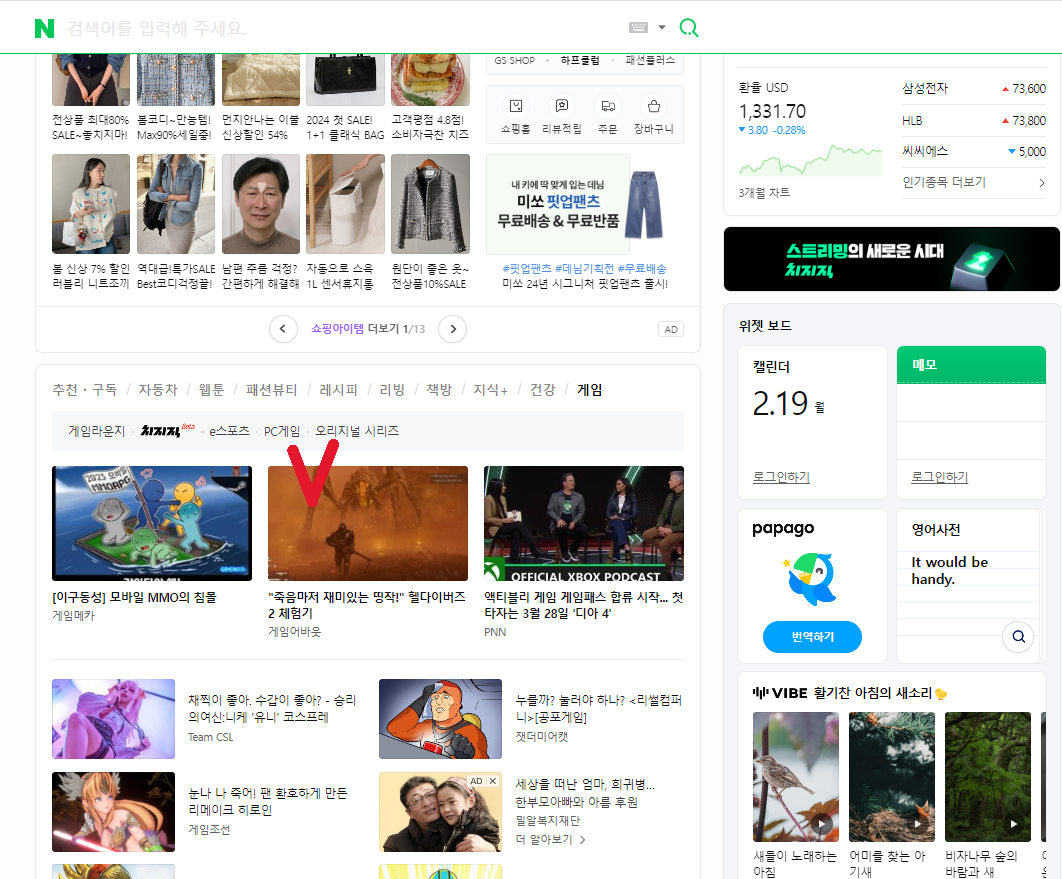Open the 하프클럽 link
This screenshot has height=879, width=1062.
coord(580,60)
